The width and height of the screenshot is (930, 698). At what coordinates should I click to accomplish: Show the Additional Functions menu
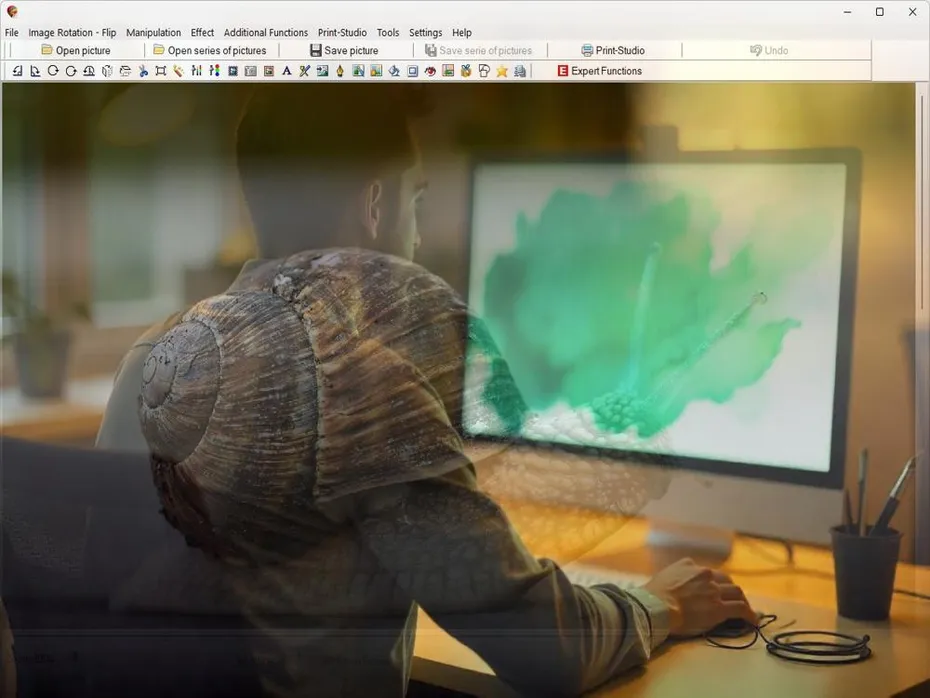265,33
